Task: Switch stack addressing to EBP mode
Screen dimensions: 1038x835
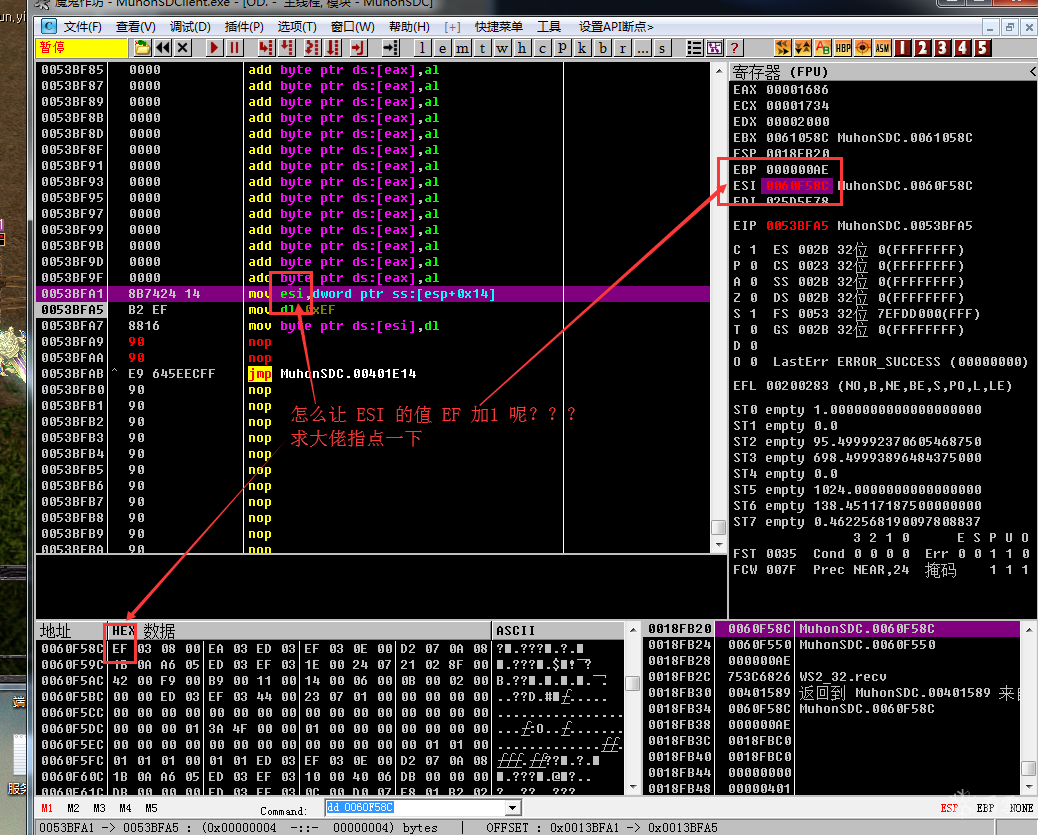Action: click(985, 808)
